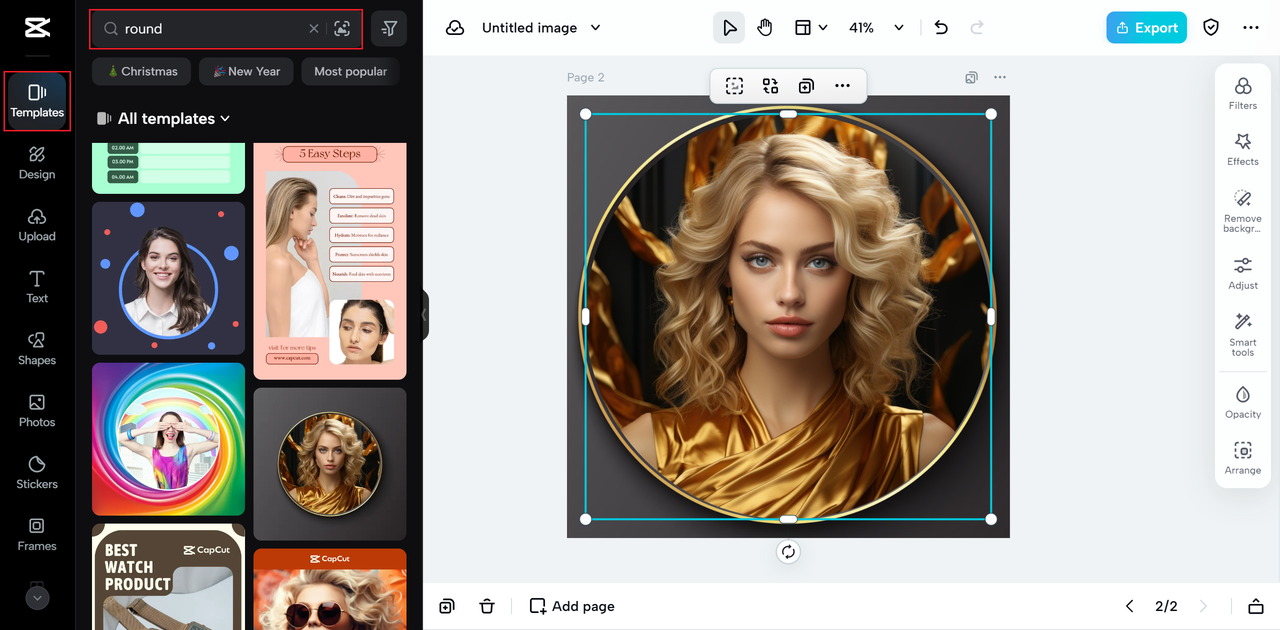
Task: Delete the page with trash icon
Action: (x=487, y=606)
